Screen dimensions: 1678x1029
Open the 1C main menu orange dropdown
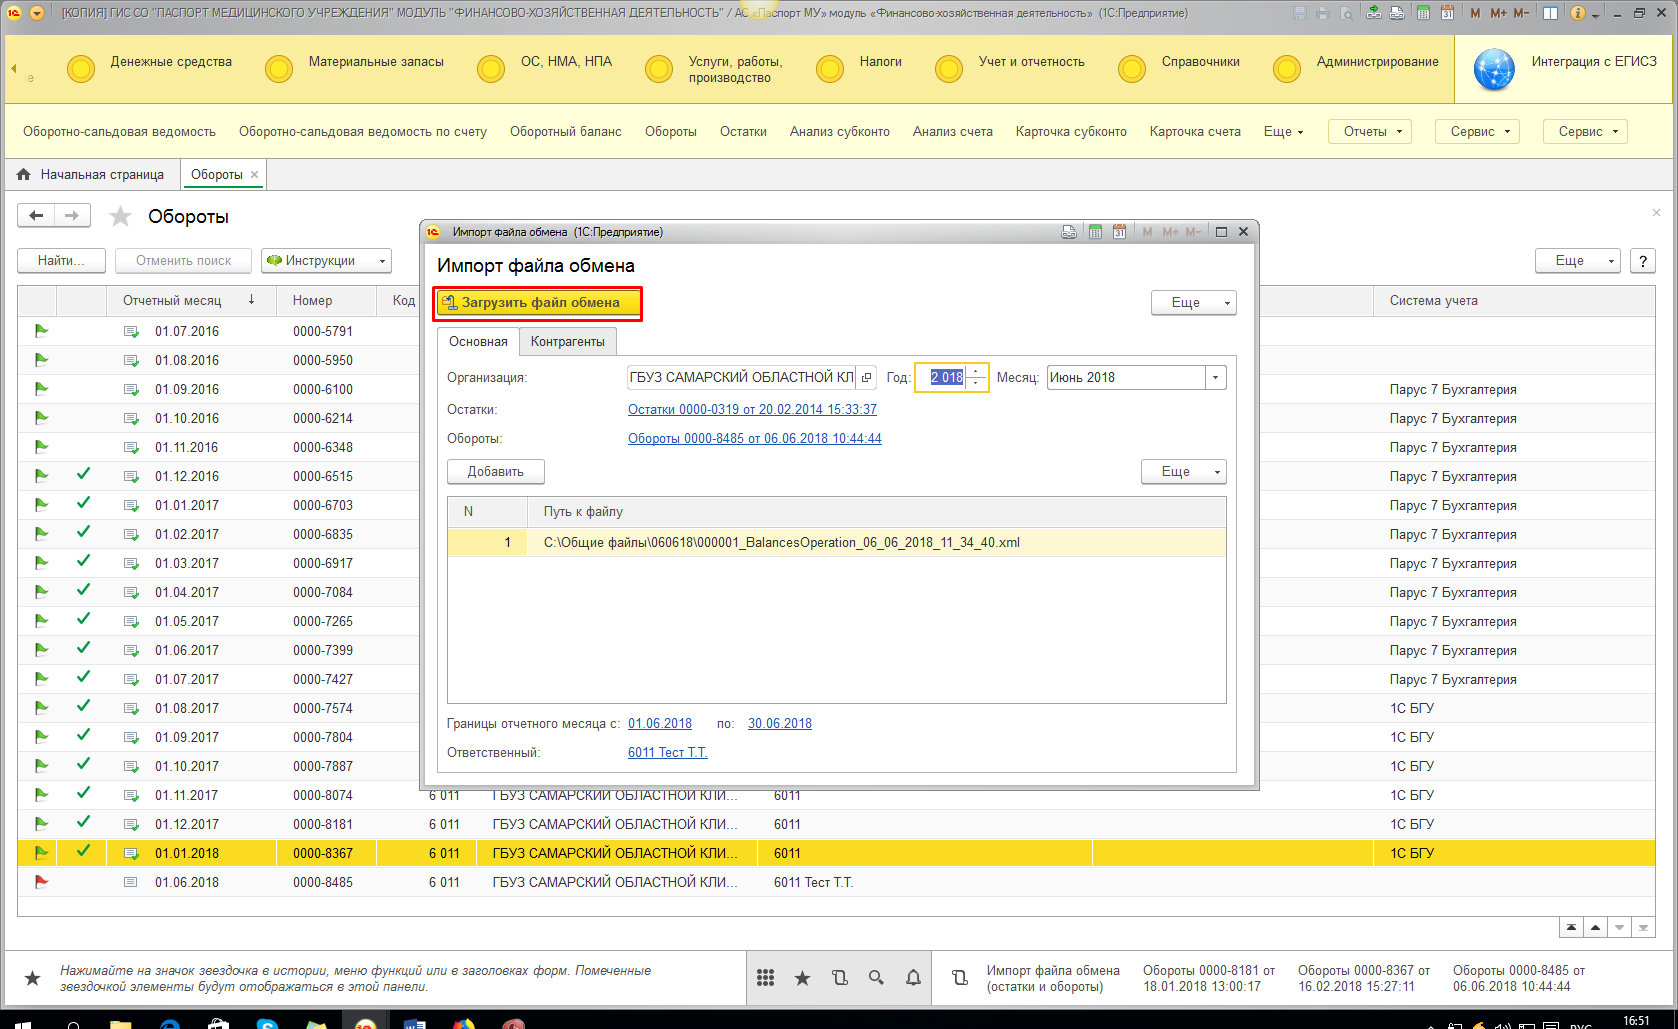coord(37,13)
